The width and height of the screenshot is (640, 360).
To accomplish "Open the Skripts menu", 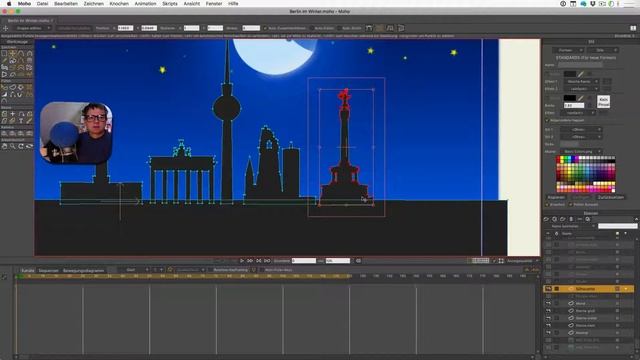I will click(170, 4).
